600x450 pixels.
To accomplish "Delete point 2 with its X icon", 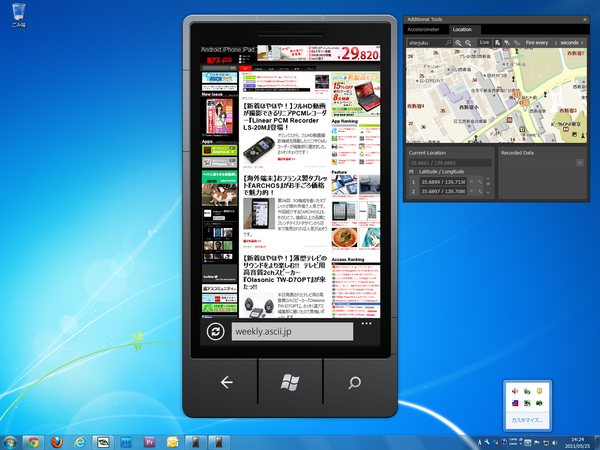I will [x=471, y=191].
